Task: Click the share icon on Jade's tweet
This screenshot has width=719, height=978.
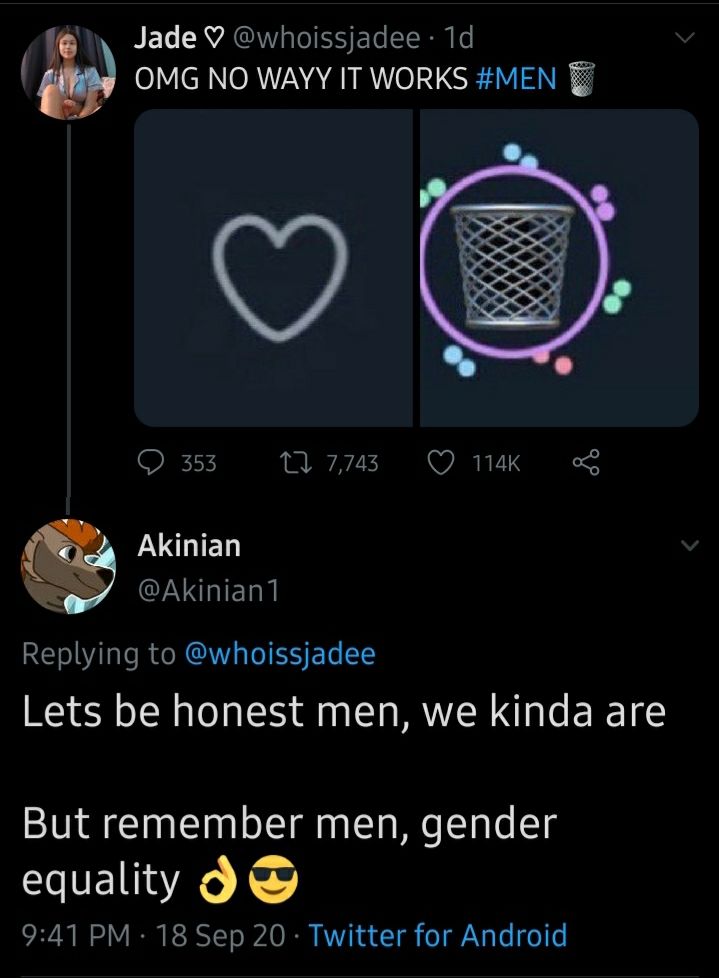Action: coord(586,462)
